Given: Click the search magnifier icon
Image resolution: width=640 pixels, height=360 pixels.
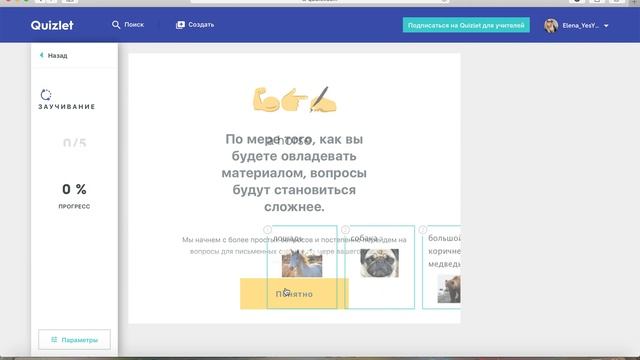Looking at the screenshot, I should 116,25.
